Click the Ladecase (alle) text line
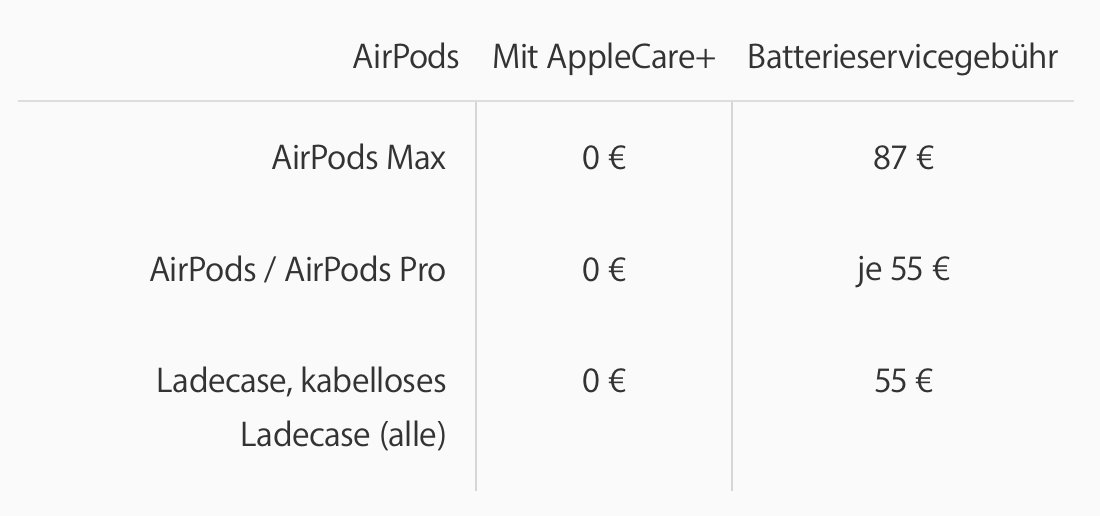 pyautogui.click(x=343, y=435)
